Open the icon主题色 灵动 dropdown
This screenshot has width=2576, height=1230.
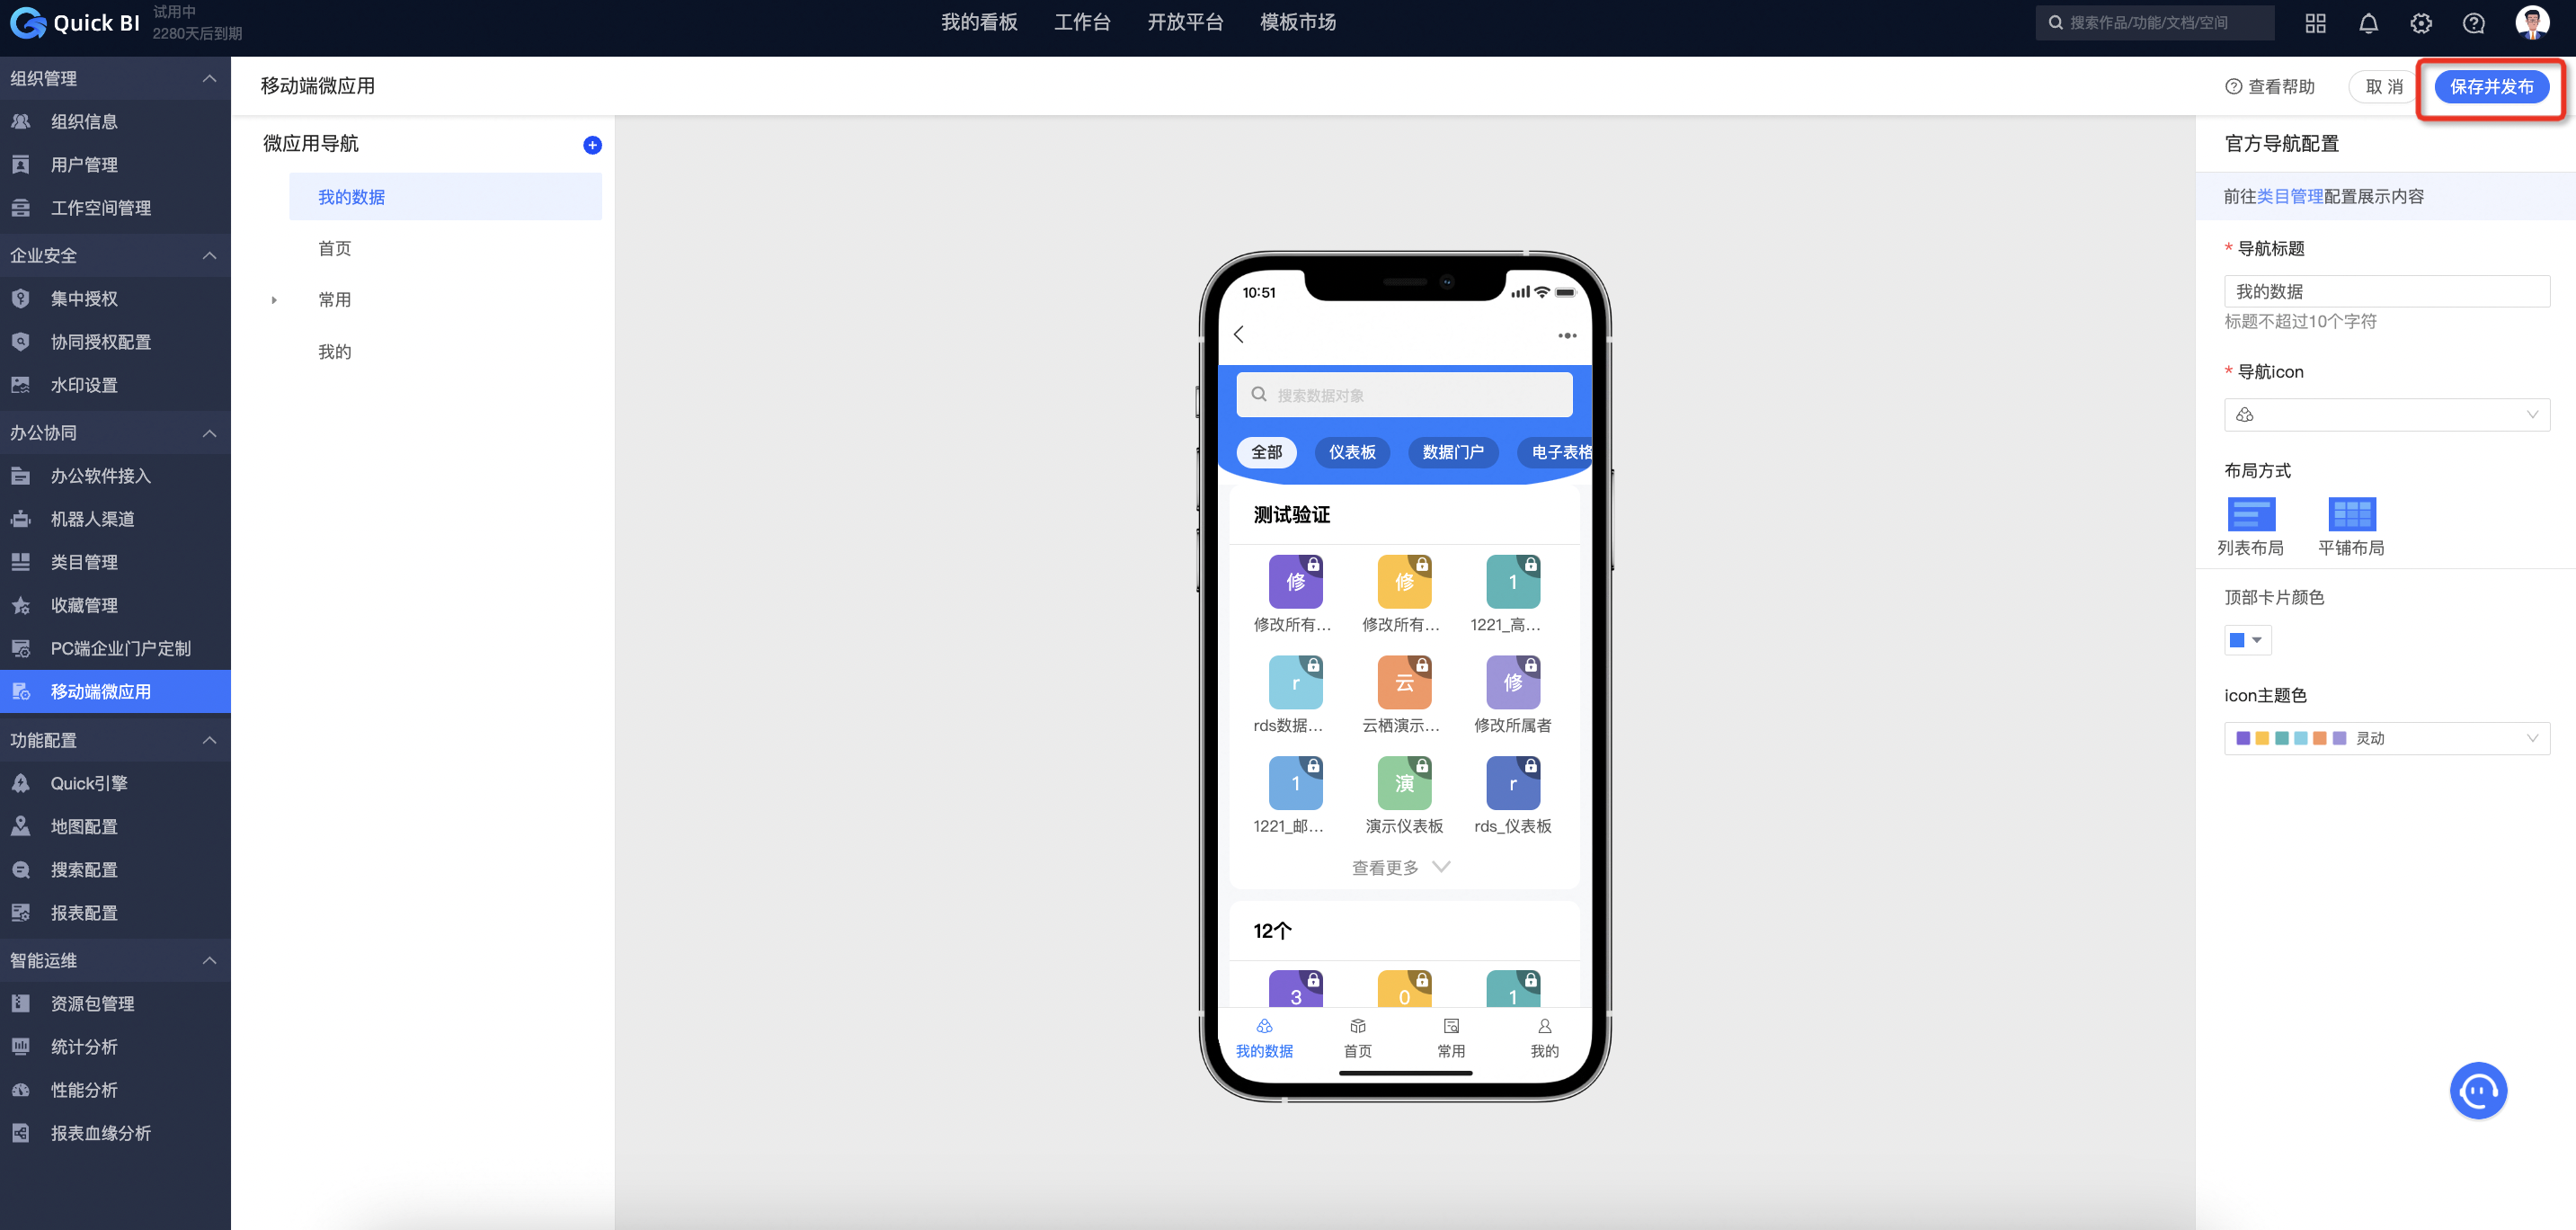(x=2386, y=738)
